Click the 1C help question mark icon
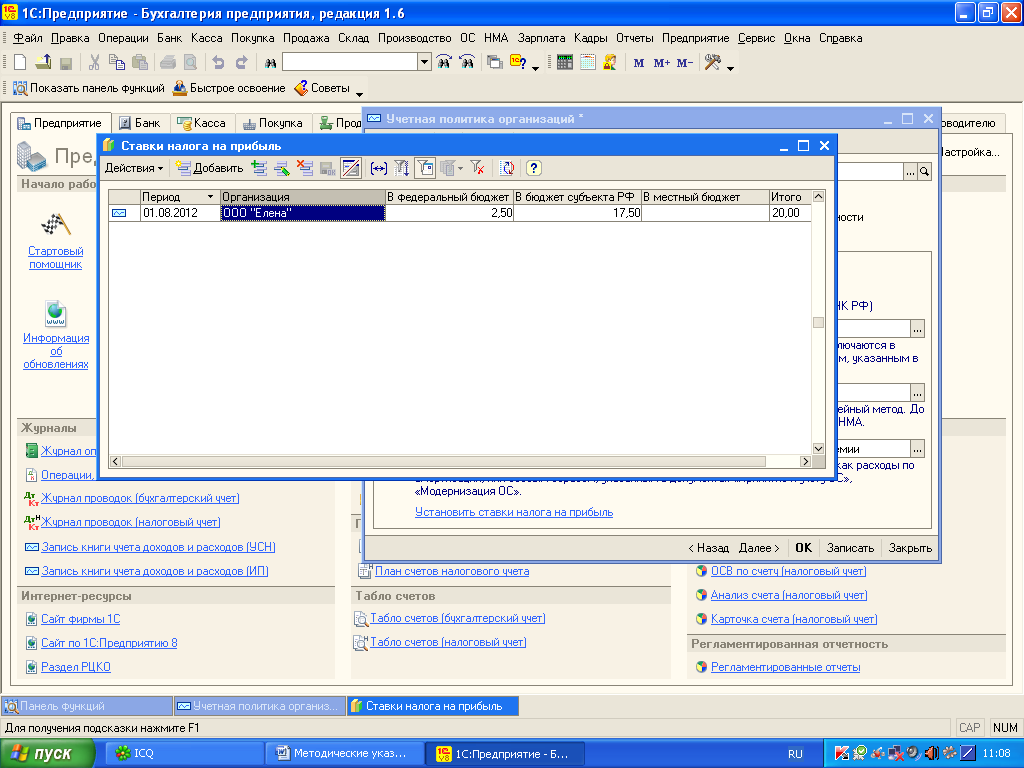This screenshot has height=768, width=1024. pyautogui.click(x=519, y=63)
